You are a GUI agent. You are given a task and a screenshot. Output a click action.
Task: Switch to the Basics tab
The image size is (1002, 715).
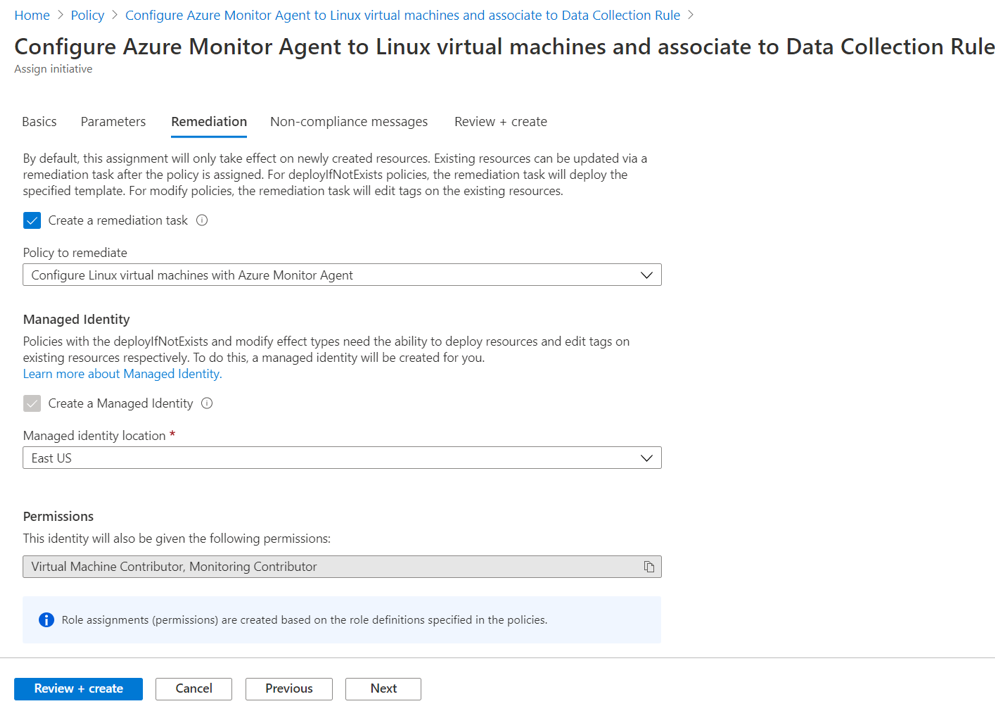[39, 122]
